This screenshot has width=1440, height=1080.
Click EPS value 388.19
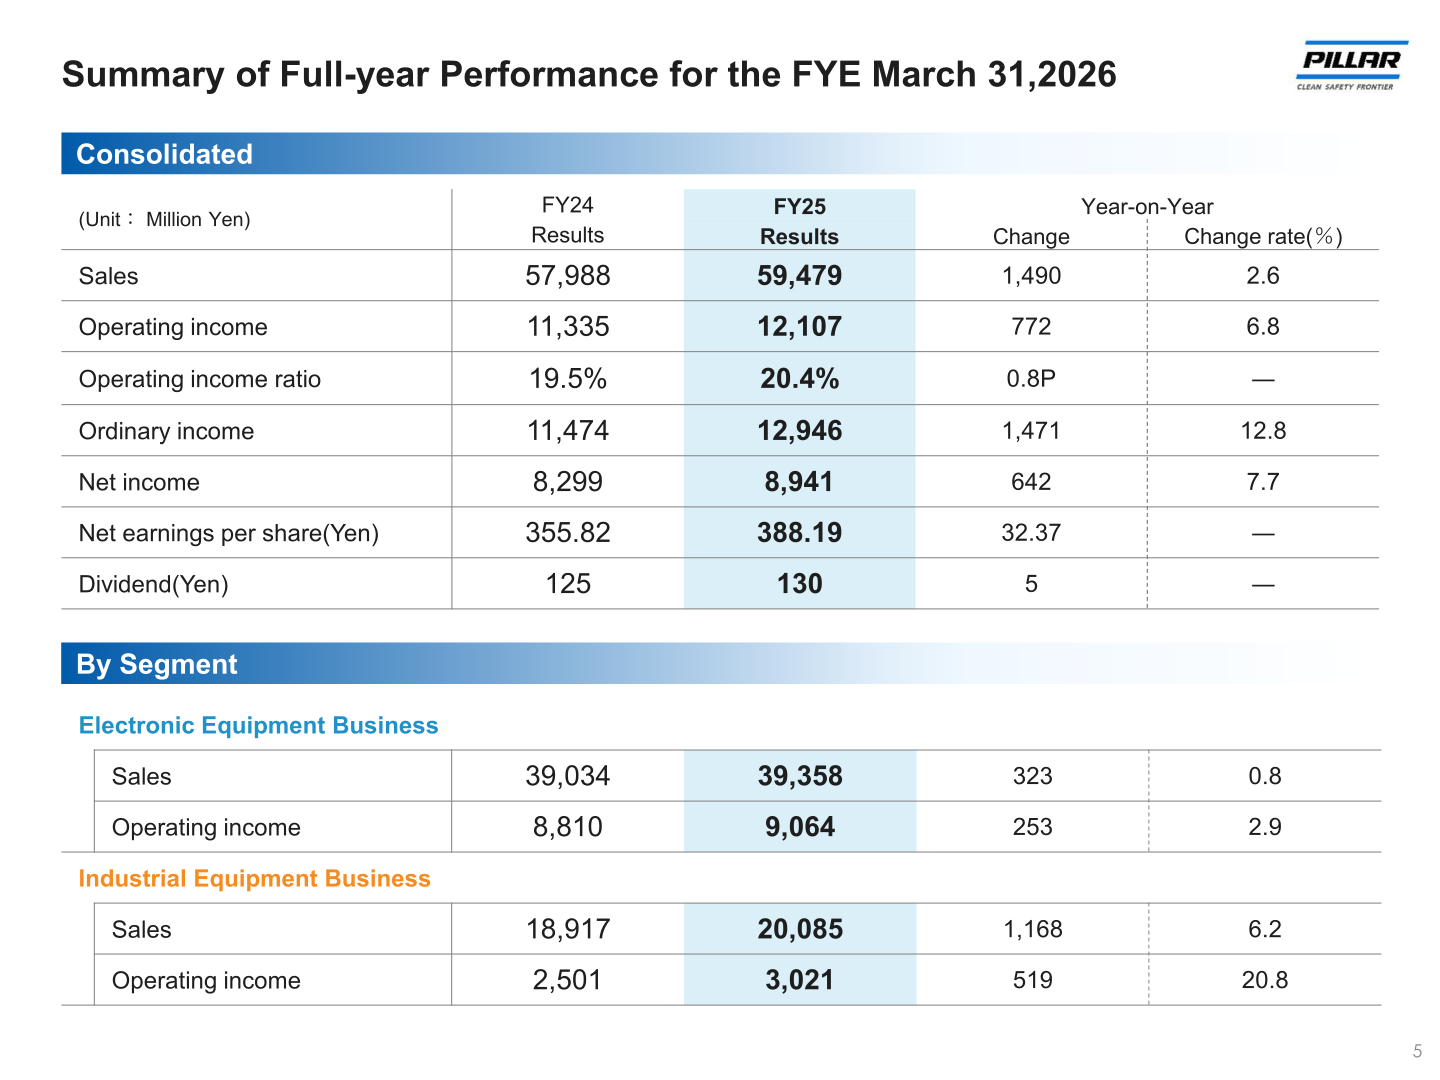[800, 533]
